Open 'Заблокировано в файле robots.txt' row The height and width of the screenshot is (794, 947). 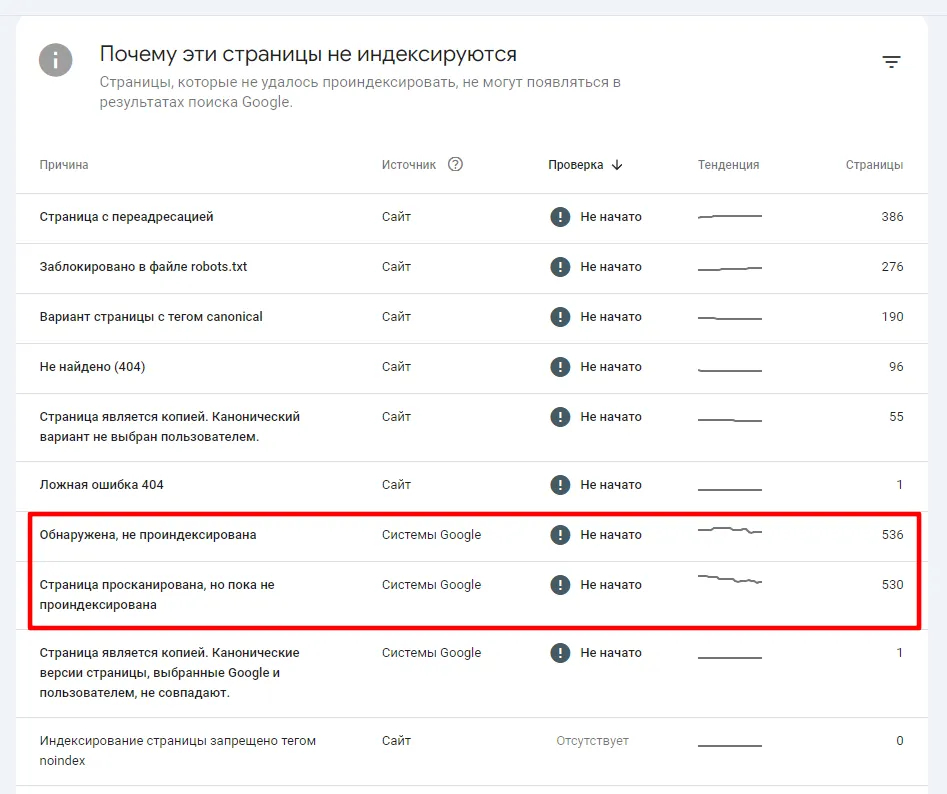472,269
